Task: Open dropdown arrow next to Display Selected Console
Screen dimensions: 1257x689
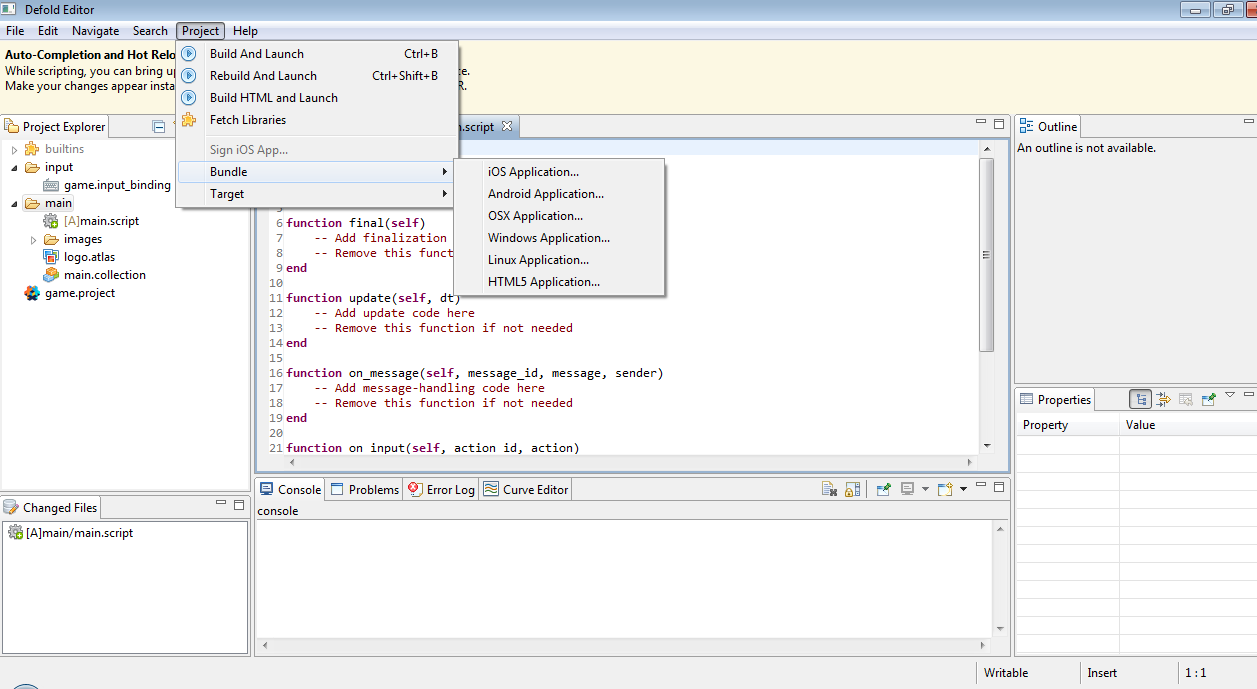Action: click(x=925, y=489)
